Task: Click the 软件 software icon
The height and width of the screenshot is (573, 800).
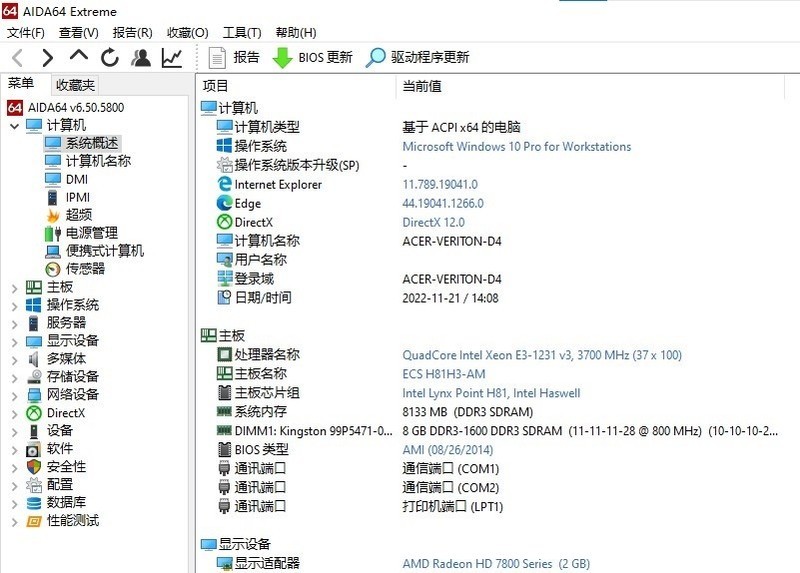Action: (x=33, y=449)
